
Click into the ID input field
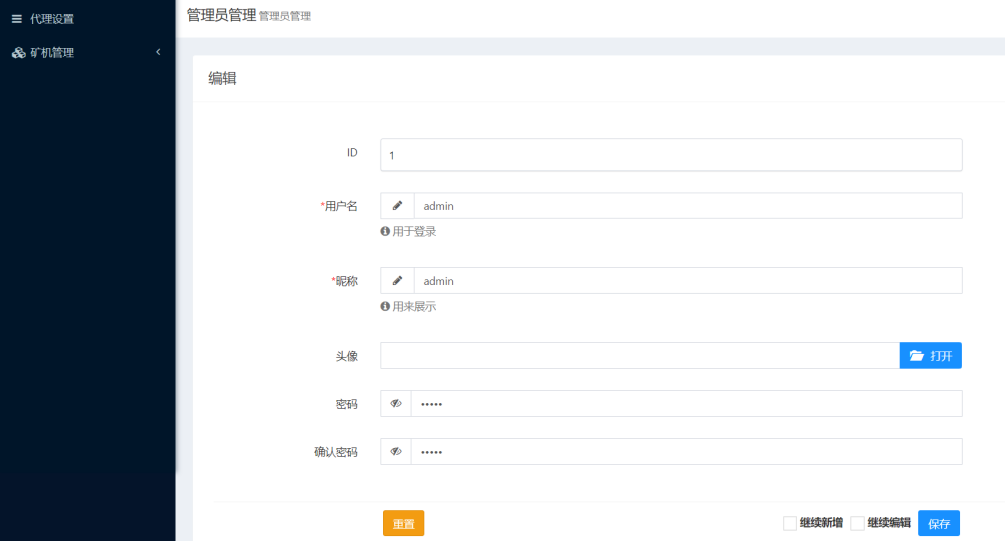(670, 155)
